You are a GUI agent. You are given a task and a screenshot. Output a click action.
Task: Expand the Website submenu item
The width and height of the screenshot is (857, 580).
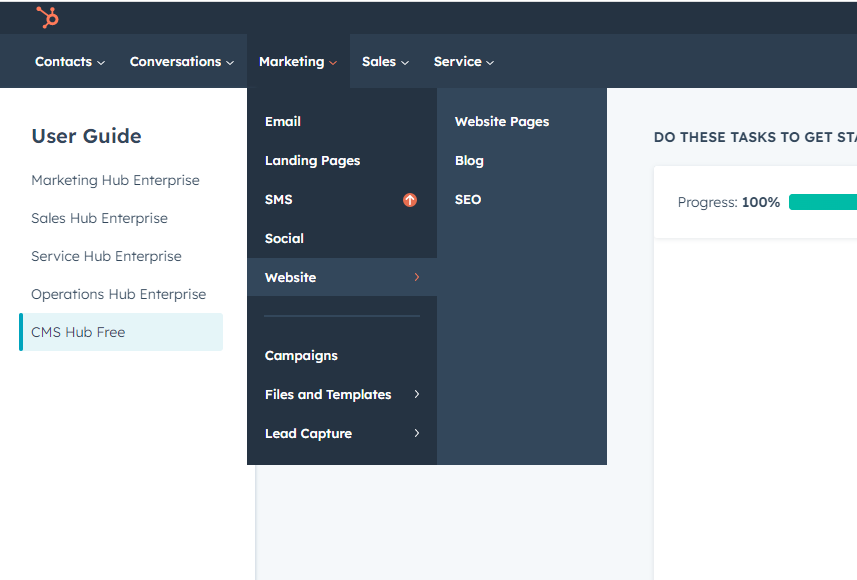point(342,277)
